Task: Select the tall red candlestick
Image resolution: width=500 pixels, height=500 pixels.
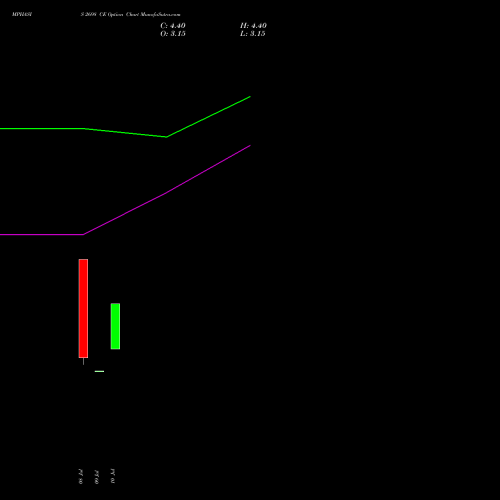Action: pyautogui.click(x=83, y=308)
